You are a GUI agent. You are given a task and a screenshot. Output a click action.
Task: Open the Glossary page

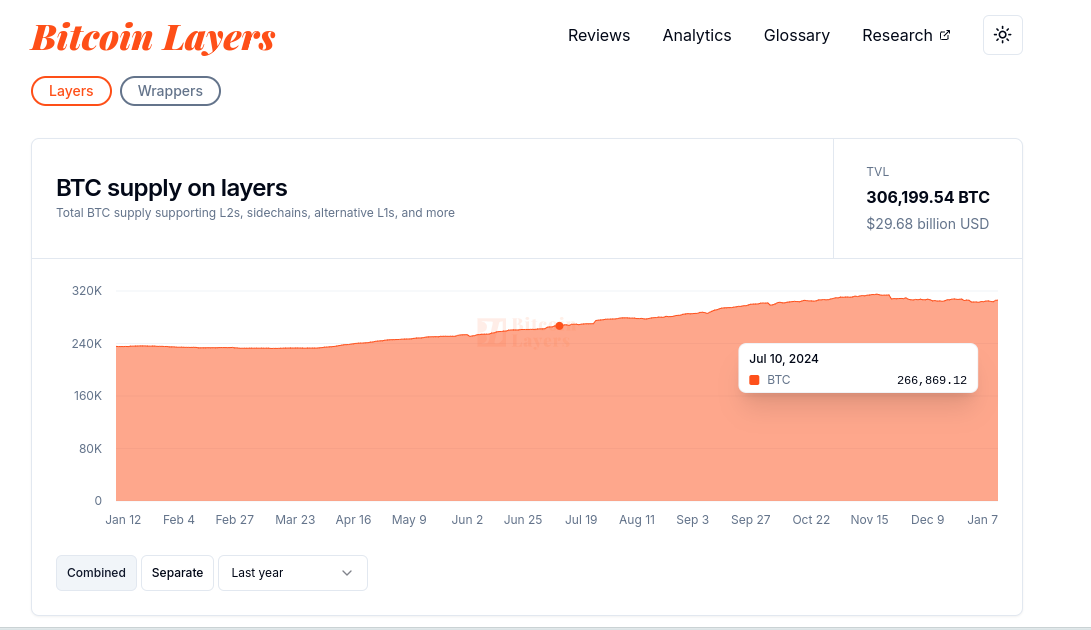point(796,35)
